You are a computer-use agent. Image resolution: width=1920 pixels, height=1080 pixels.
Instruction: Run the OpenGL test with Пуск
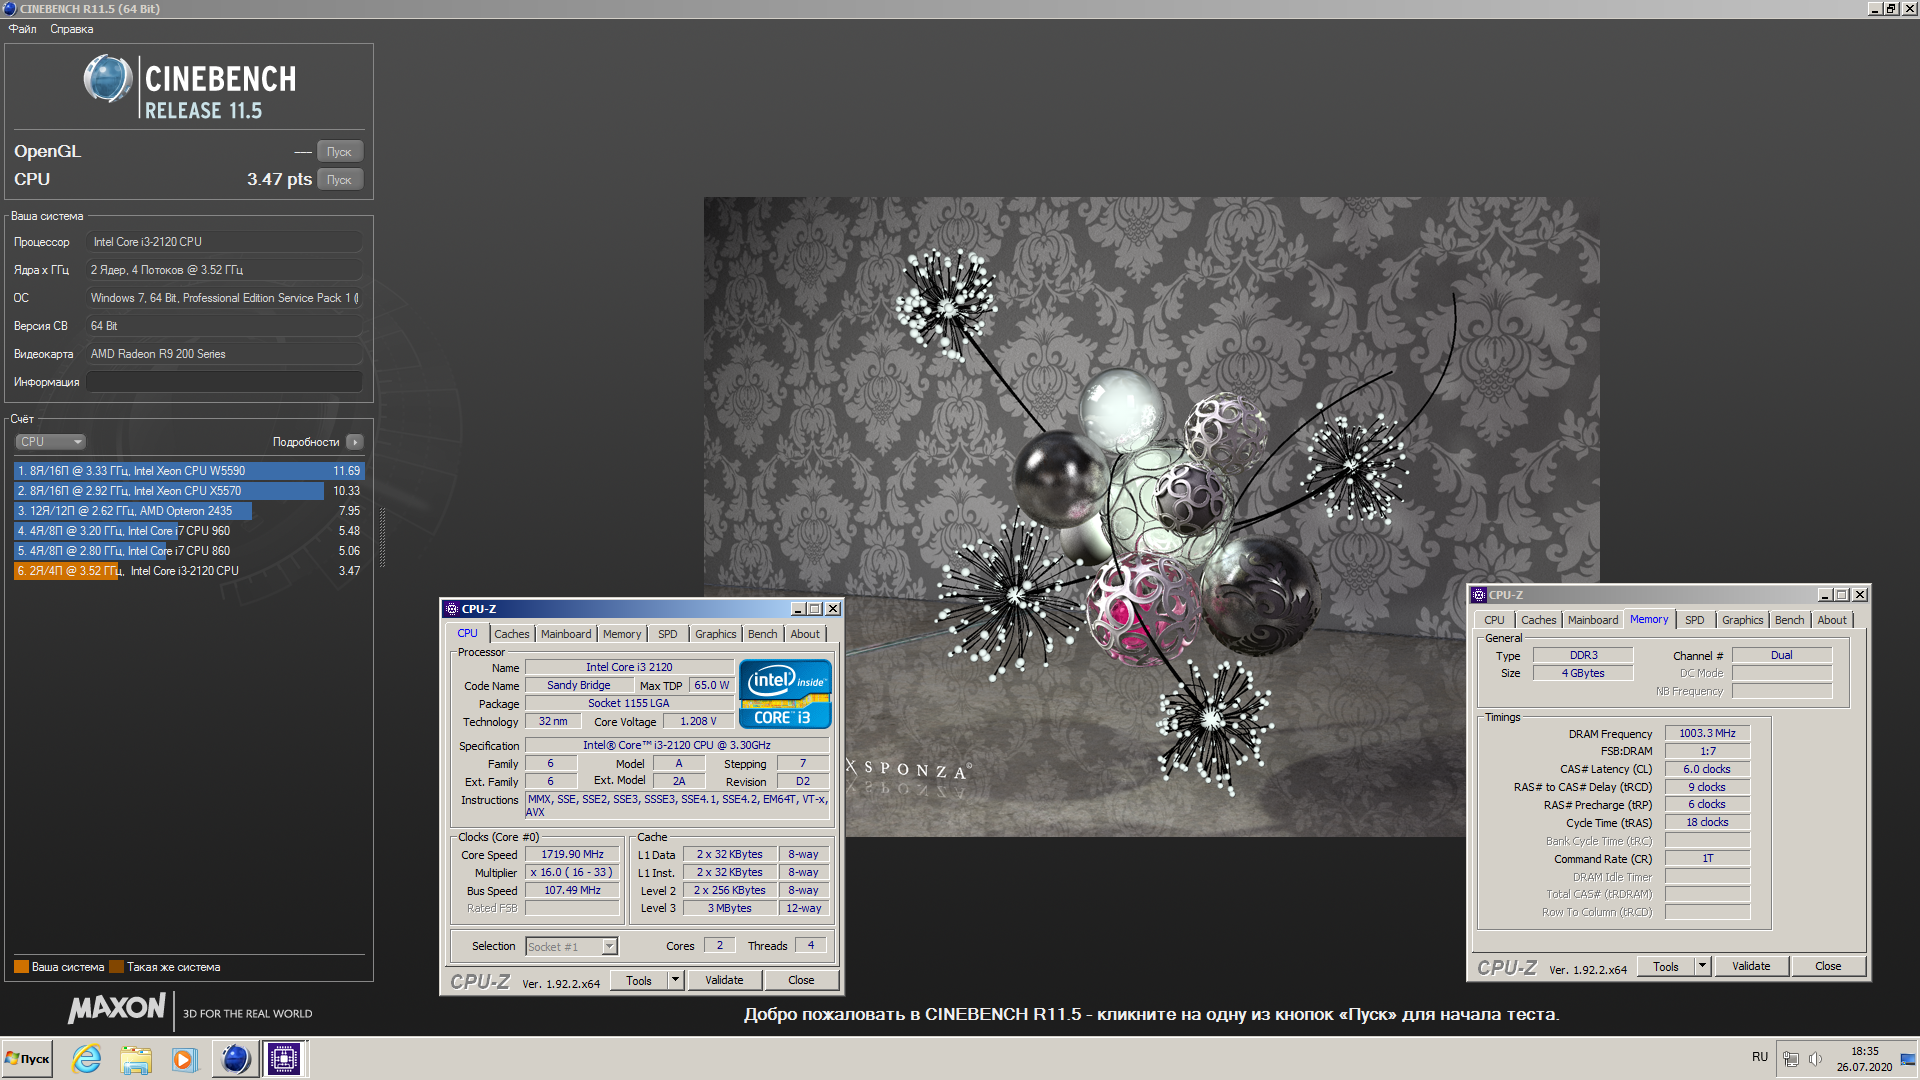click(x=340, y=152)
